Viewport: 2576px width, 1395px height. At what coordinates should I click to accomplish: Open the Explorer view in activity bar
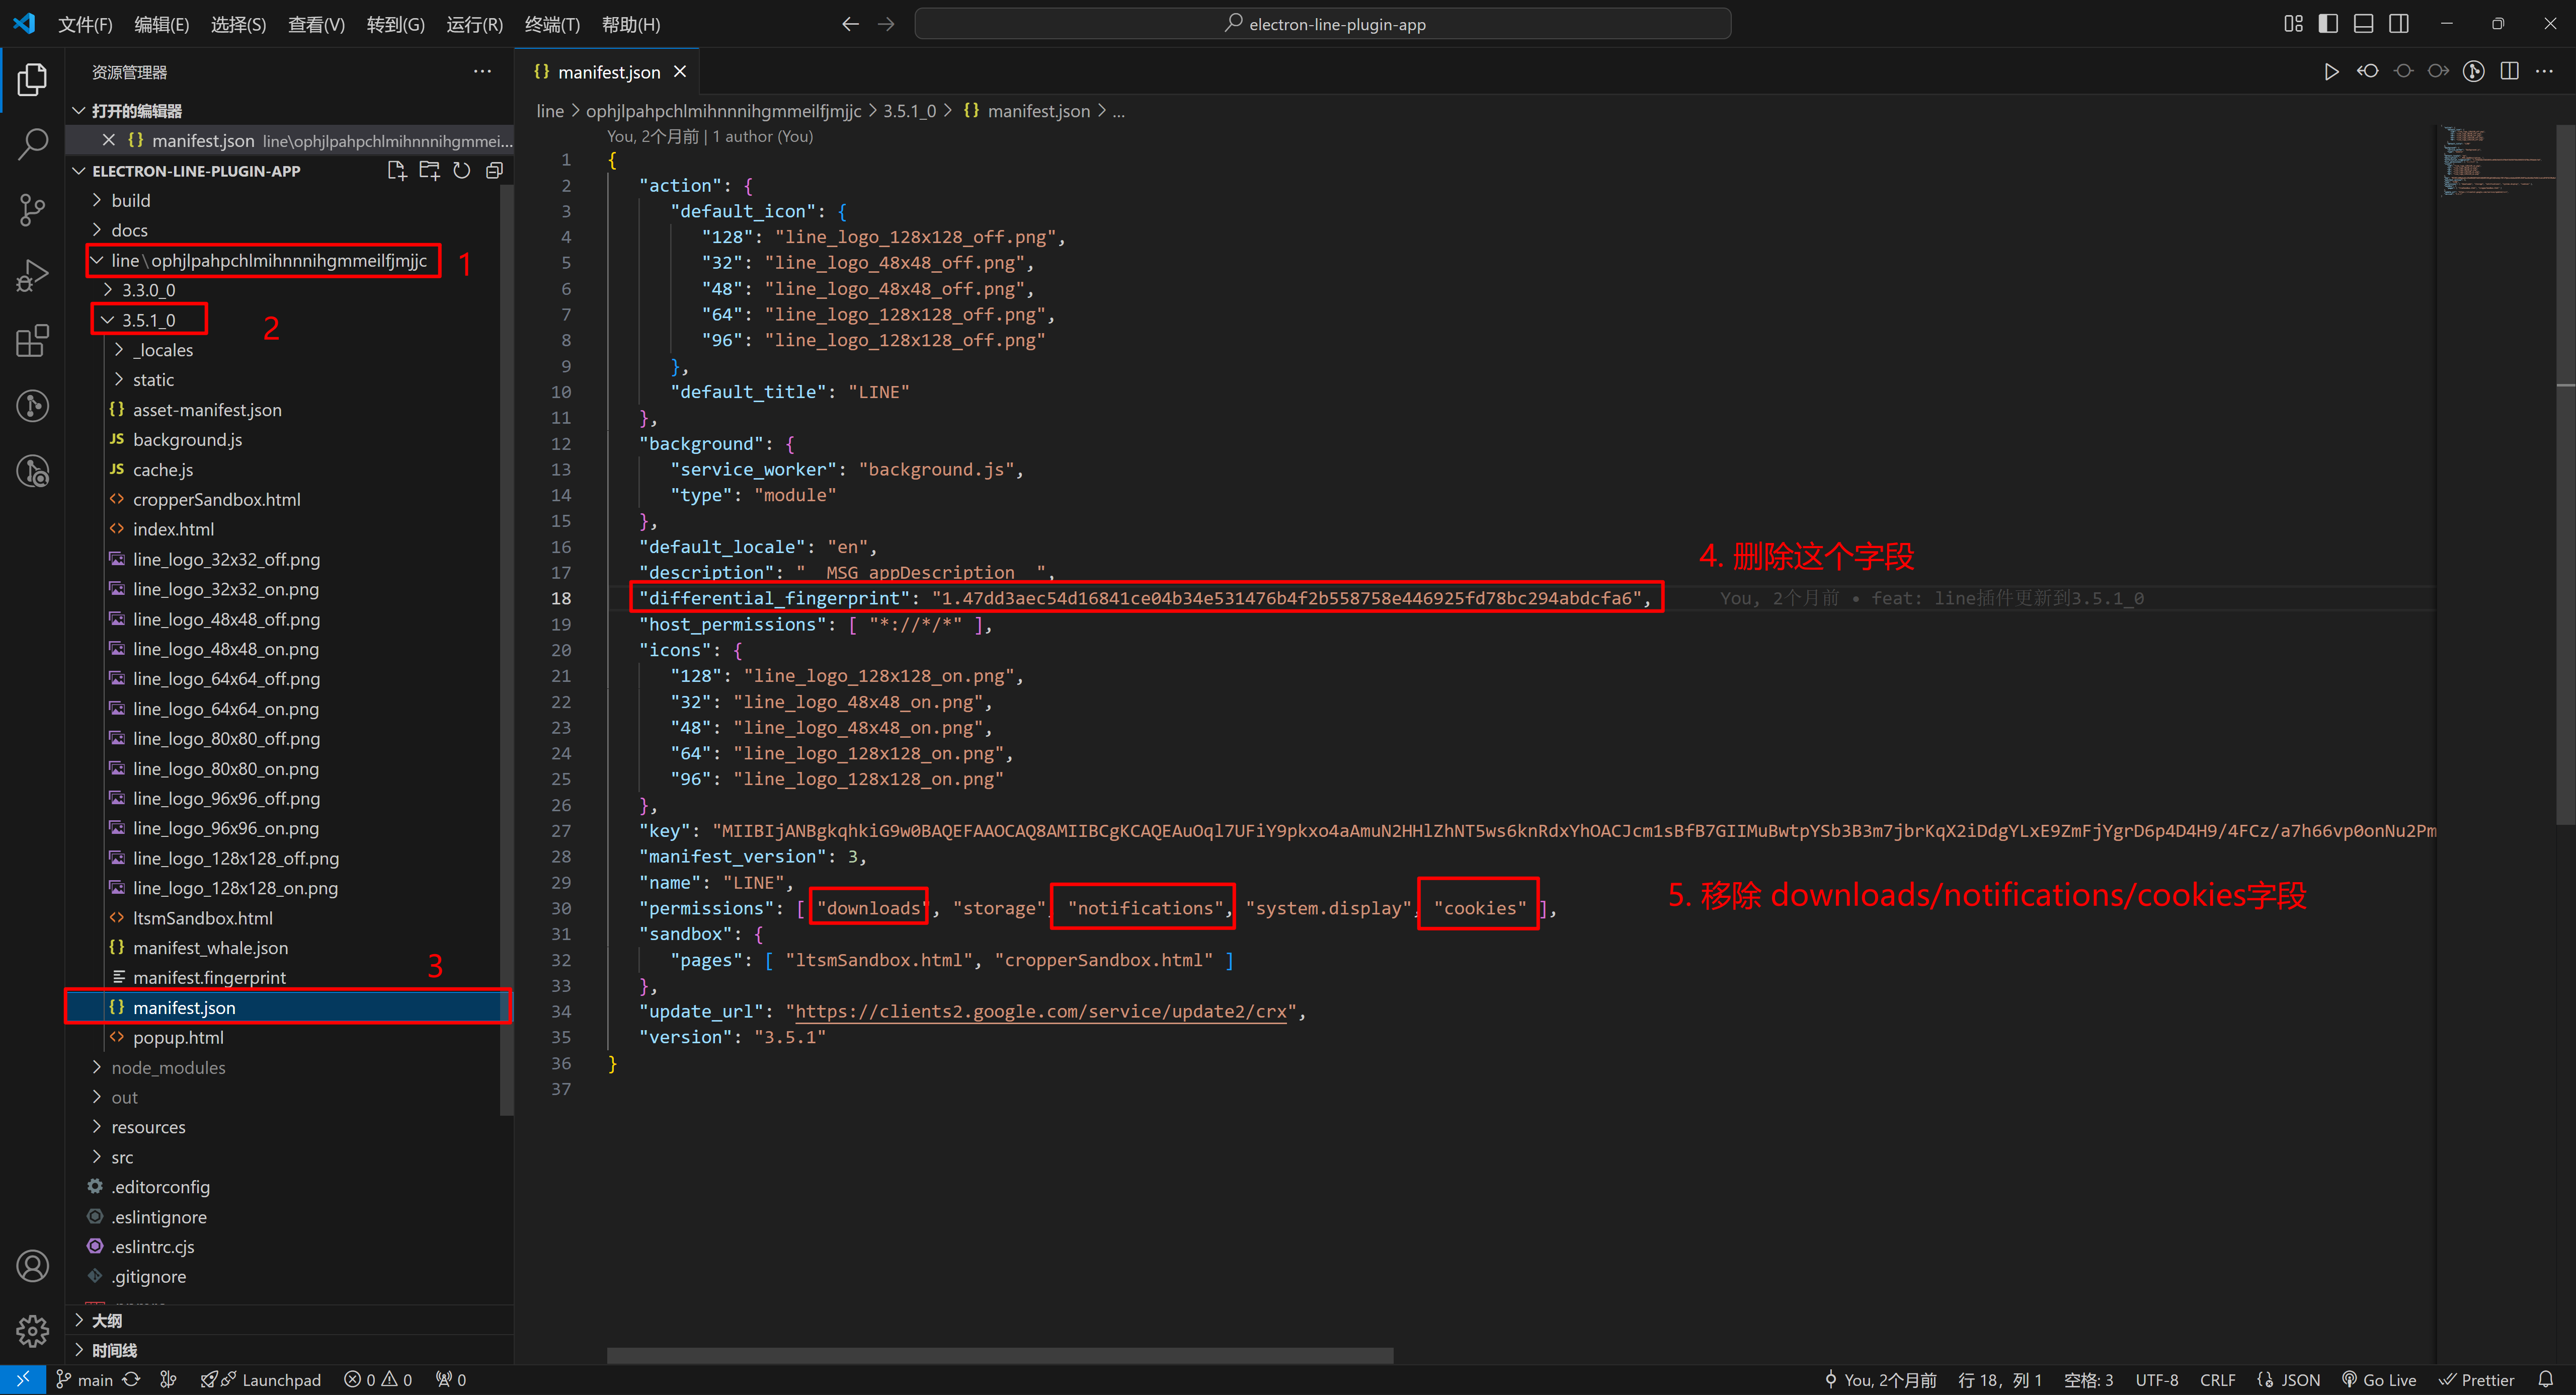click(x=32, y=79)
